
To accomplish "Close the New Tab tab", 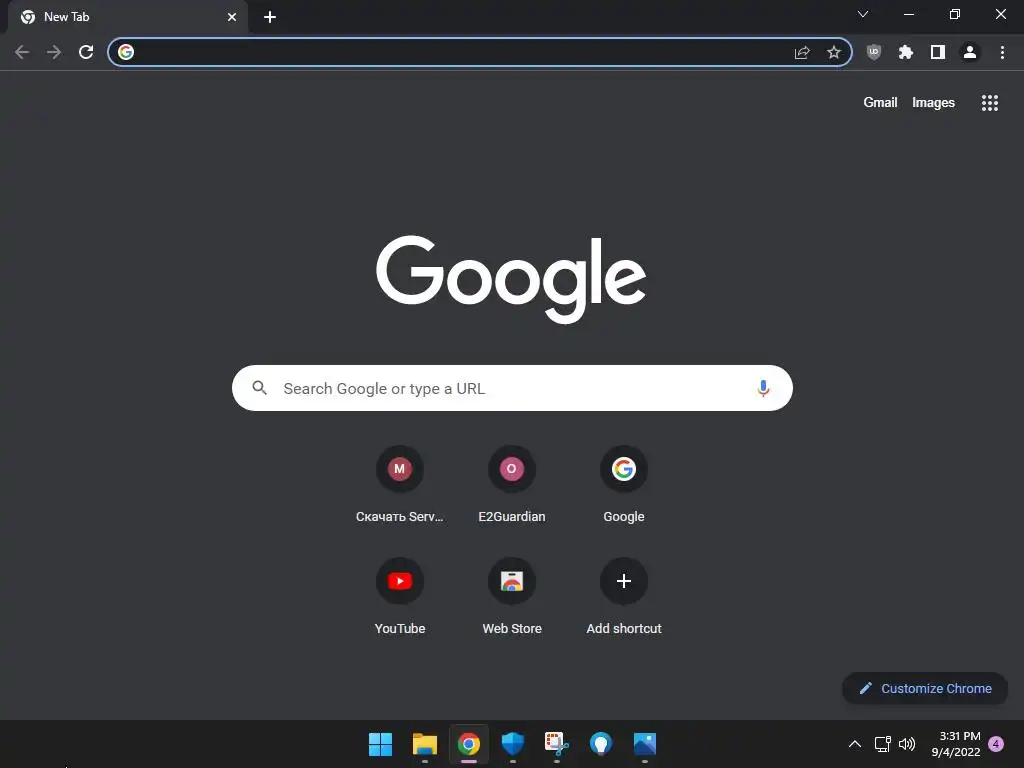I will tap(232, 17).
